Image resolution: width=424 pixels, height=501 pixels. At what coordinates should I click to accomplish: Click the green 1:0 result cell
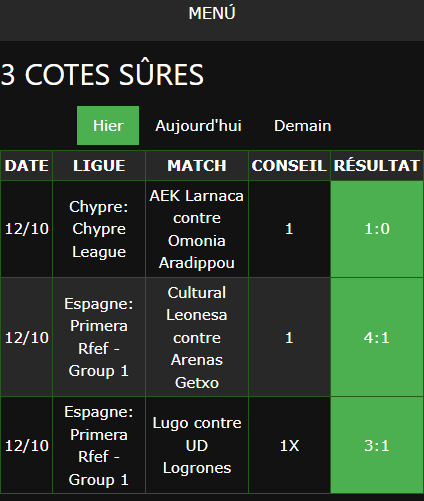coord(377,229)
